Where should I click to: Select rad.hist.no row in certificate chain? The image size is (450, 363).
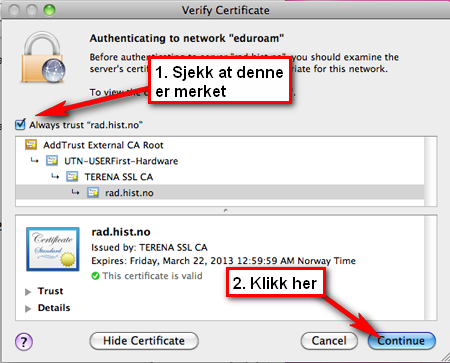(220, 193)
